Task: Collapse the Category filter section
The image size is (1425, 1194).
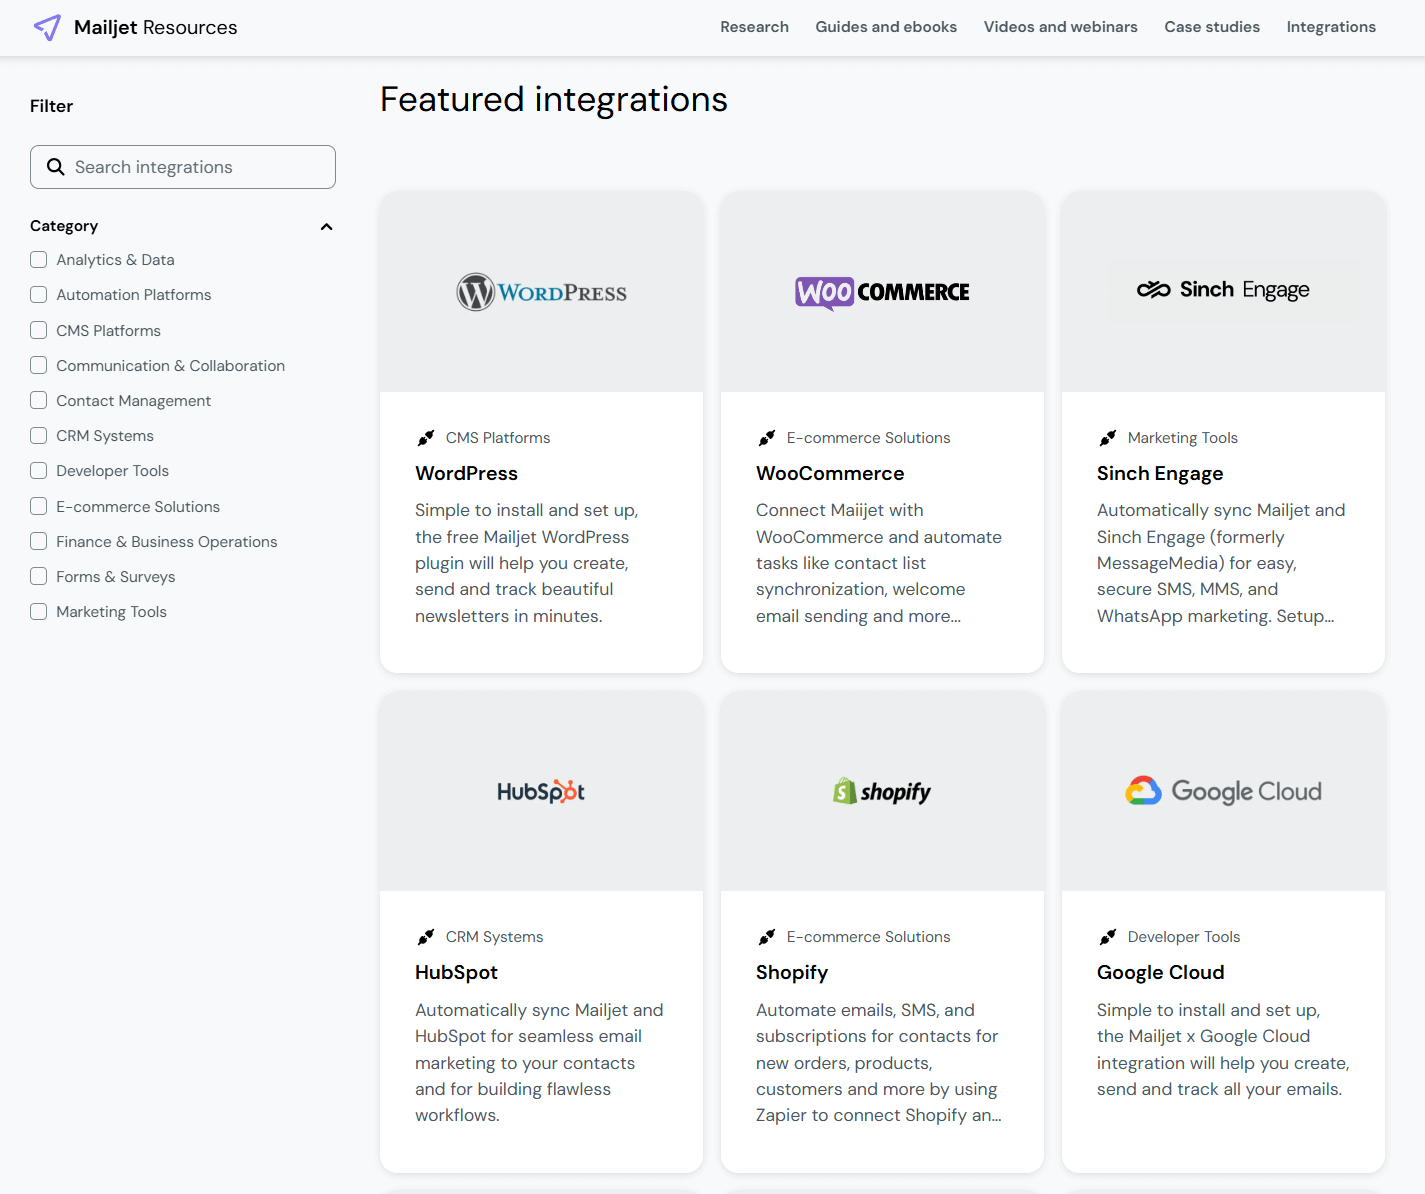Action: coord(326,226)
